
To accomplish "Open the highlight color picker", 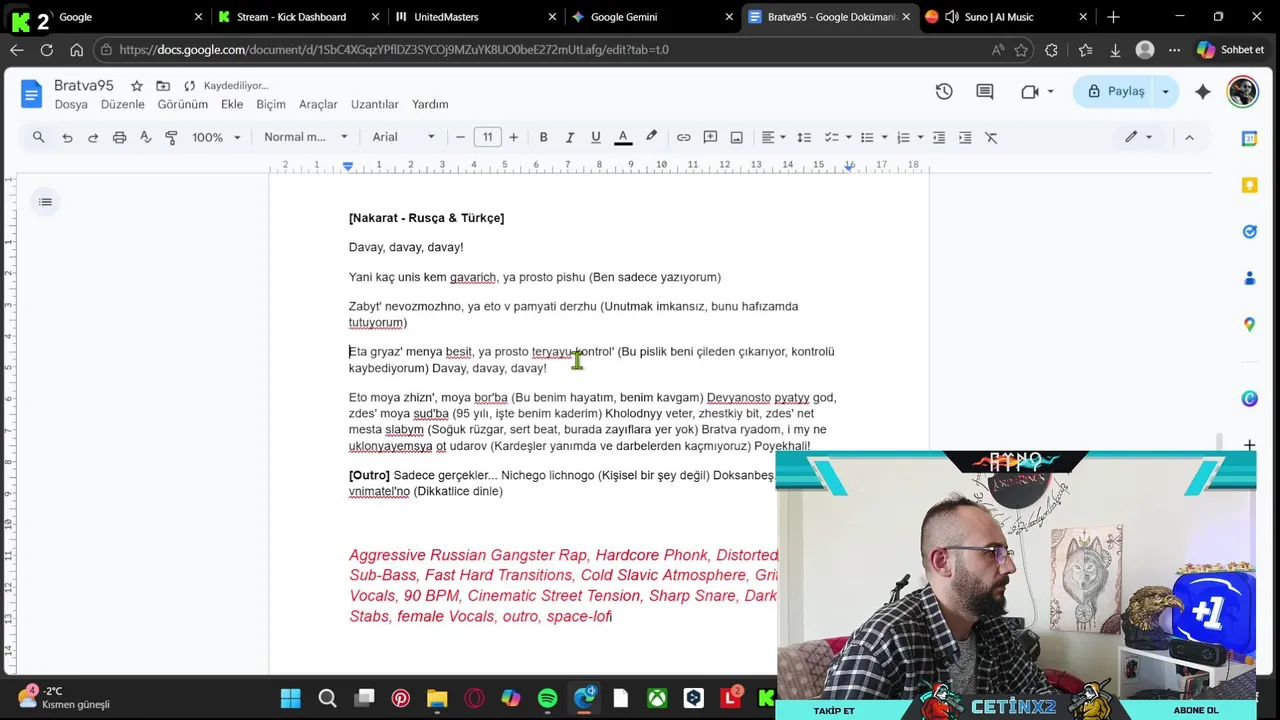I will (651, 137).
